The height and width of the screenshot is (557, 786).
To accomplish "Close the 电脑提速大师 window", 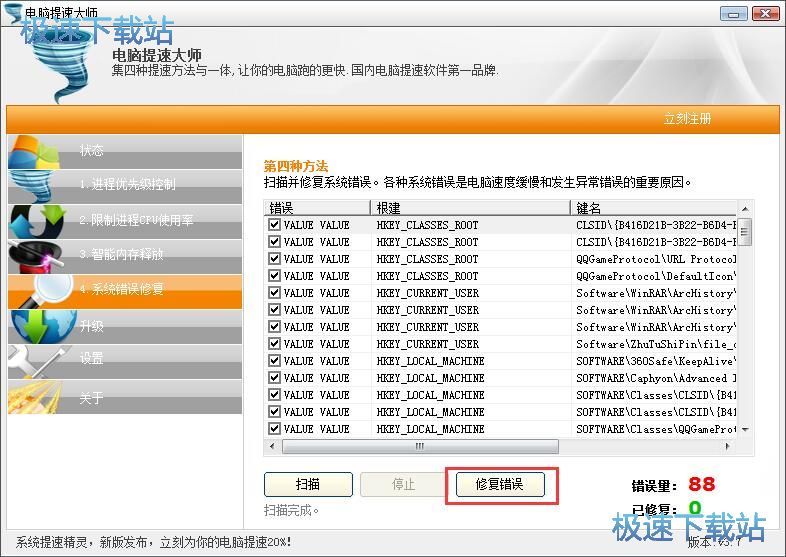I will (765, 14).
